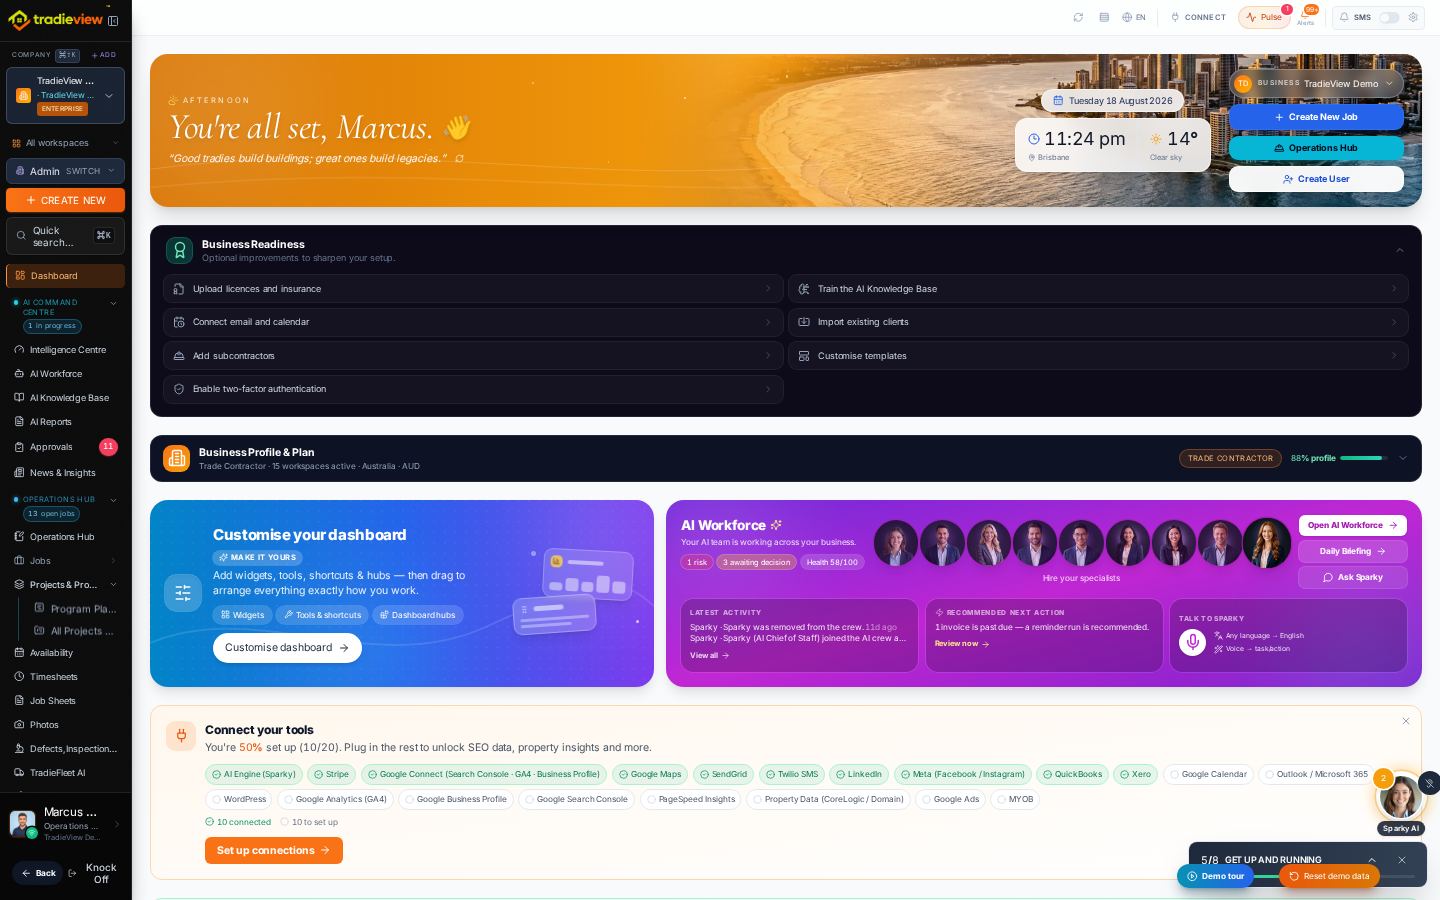The image size is (1440, 900).
Task: Open SMS settings gear icon
Action: click(1413, 17)
